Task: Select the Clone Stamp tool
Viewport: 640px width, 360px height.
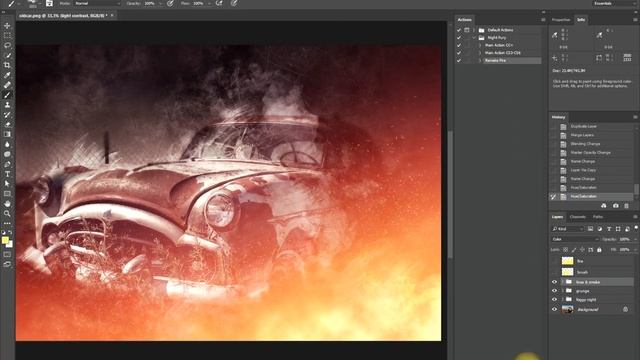Action: [7, 105]
